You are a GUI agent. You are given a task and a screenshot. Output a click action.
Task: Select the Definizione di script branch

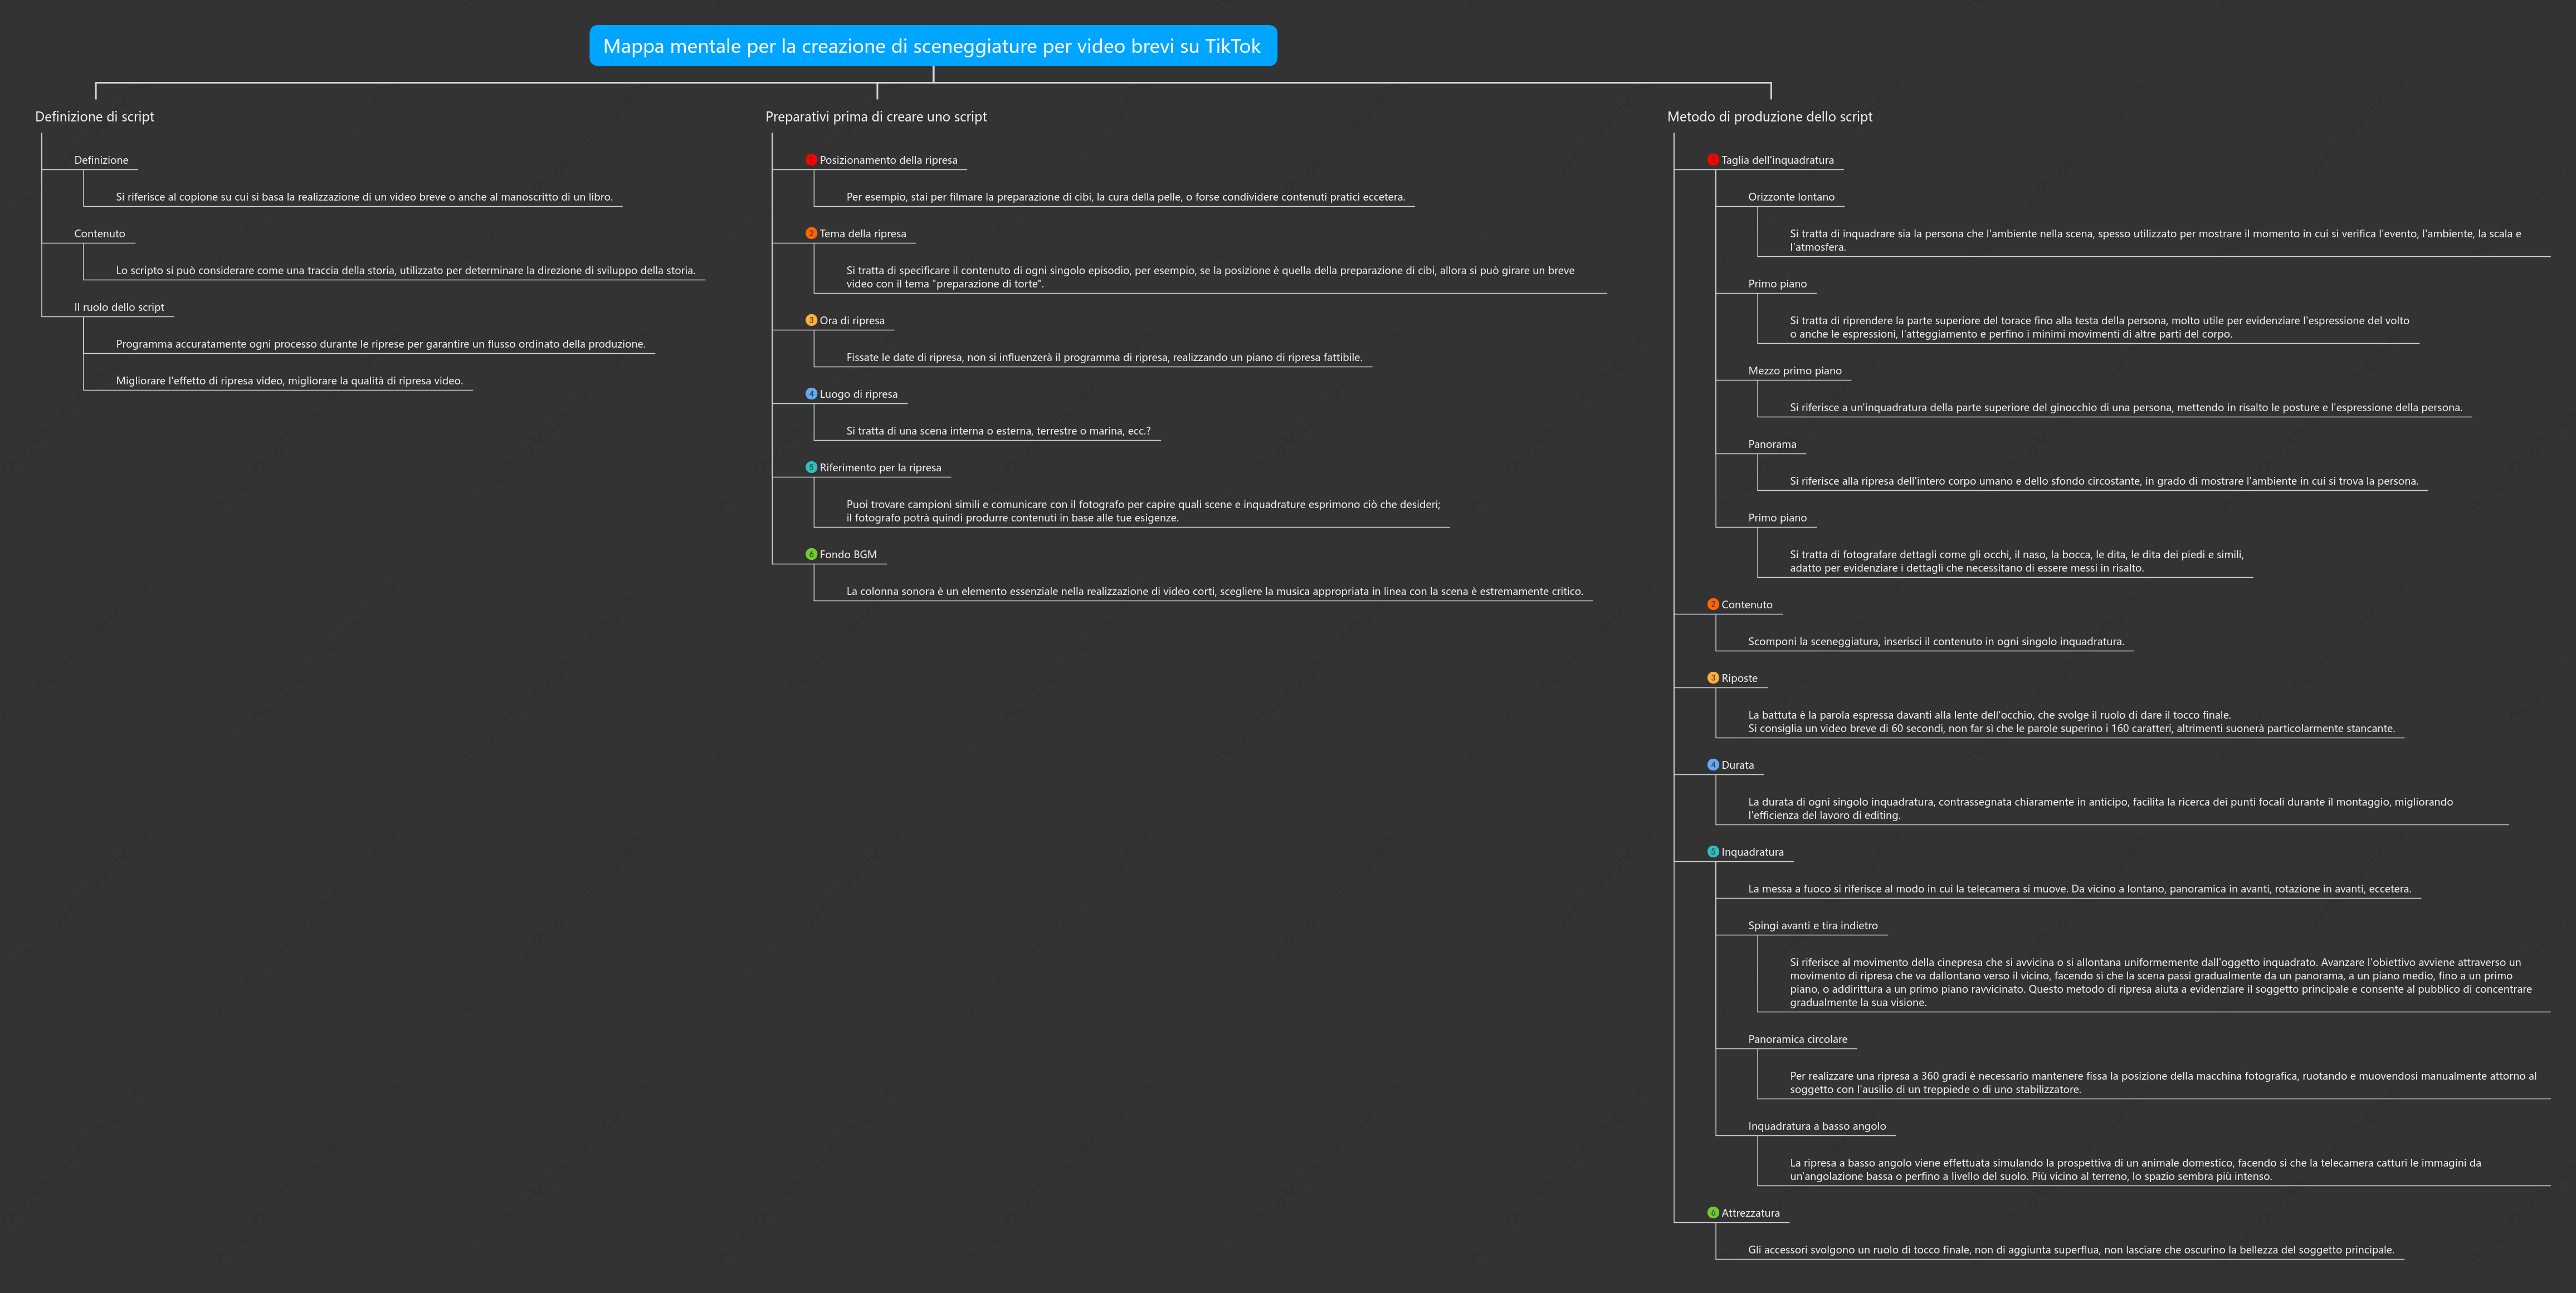[x=95, y=117]
